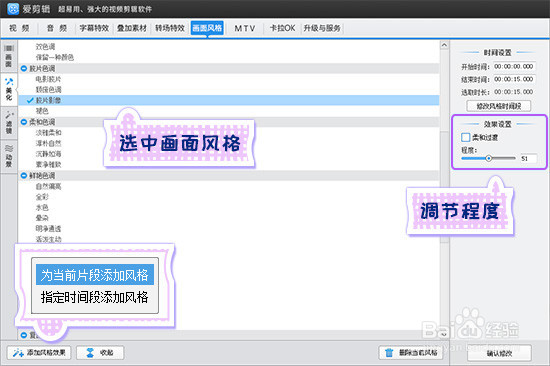Switch to the 美化 side tab
The image size is (550, 366).
point(9,89)
